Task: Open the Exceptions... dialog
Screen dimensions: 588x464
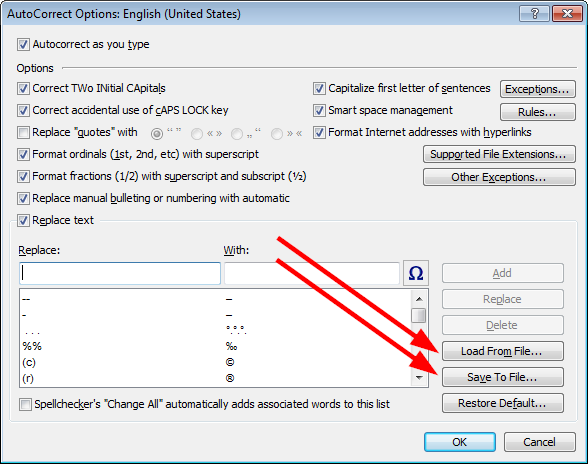Action: [x=537, y=89]
